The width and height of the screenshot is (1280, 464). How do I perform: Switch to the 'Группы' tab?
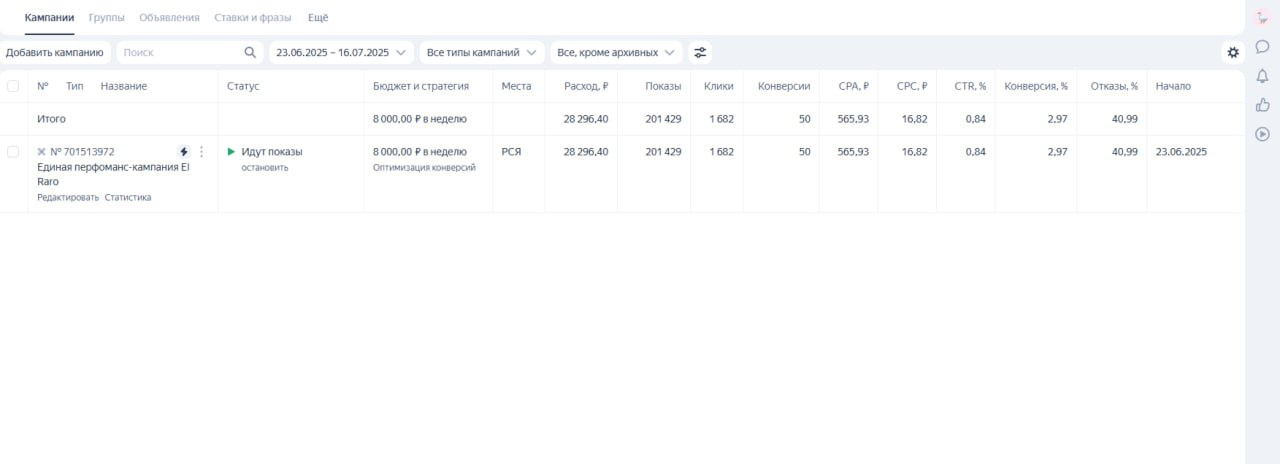107,18
